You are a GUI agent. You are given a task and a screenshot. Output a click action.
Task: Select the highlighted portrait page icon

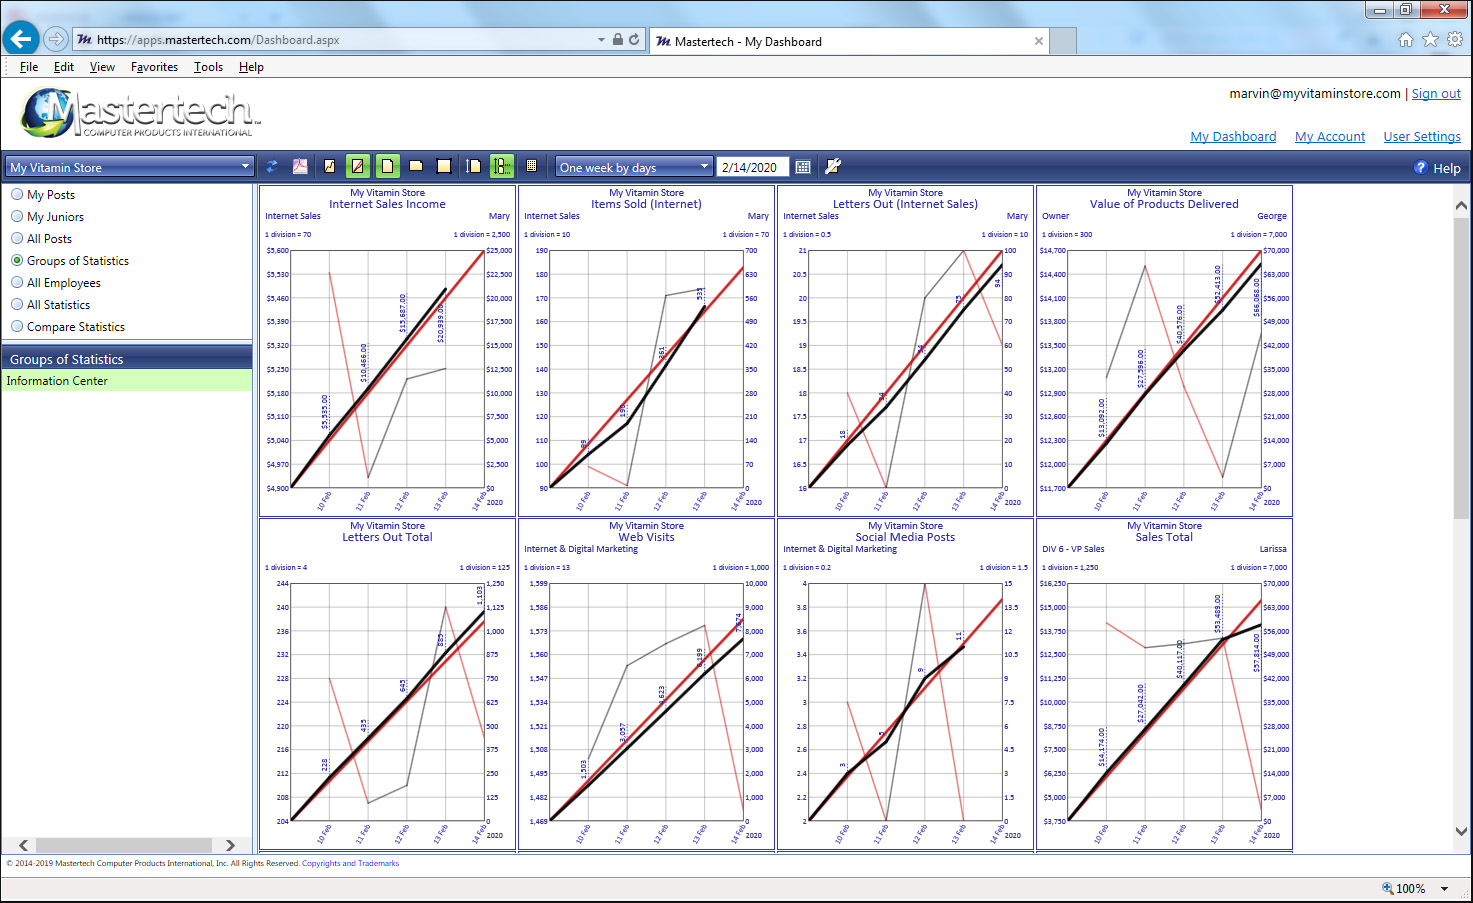point(387,167)
